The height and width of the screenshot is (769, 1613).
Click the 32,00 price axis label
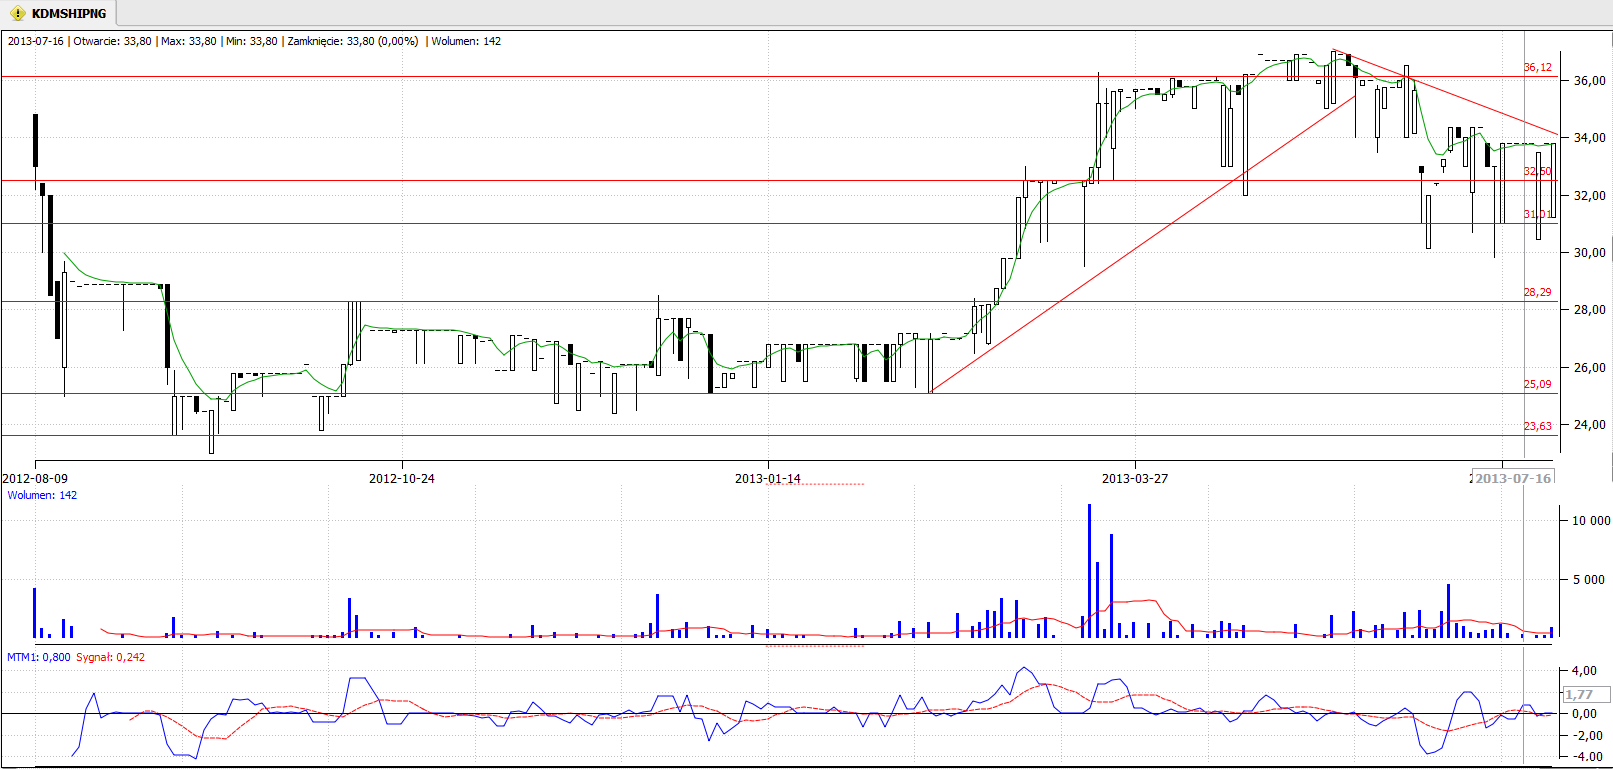[1590, 196]
